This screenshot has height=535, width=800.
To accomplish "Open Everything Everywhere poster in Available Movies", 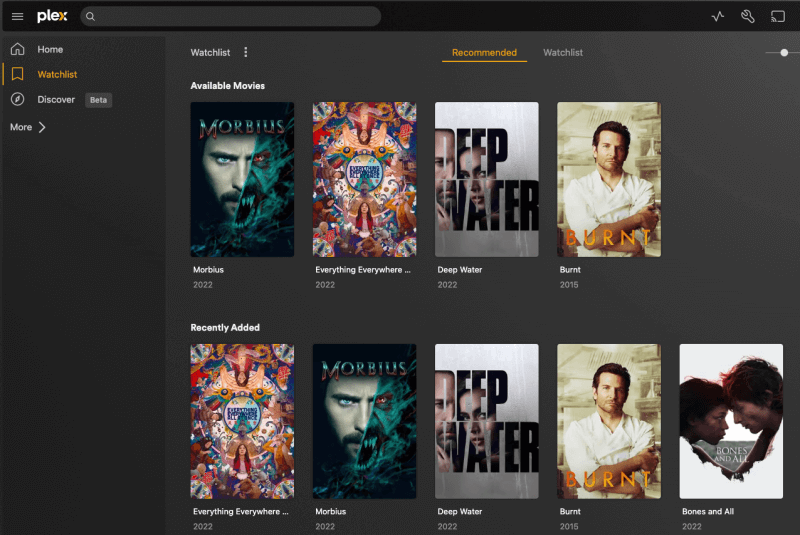I will pyautogui.click(x=364, y=180).
